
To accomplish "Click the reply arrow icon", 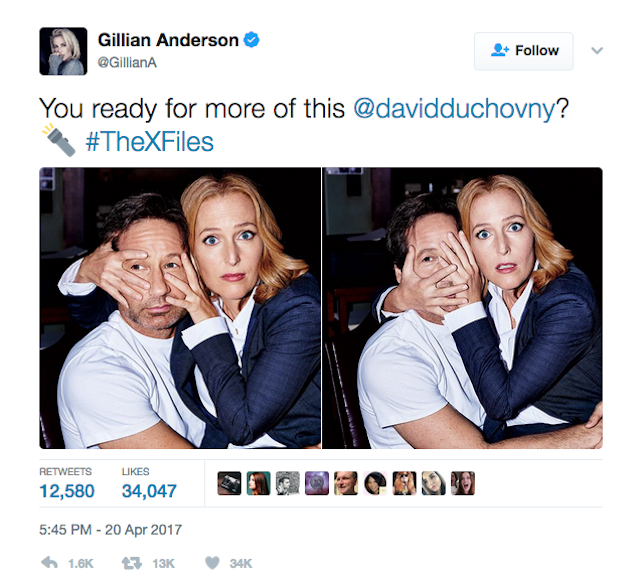I will [49, 563].
